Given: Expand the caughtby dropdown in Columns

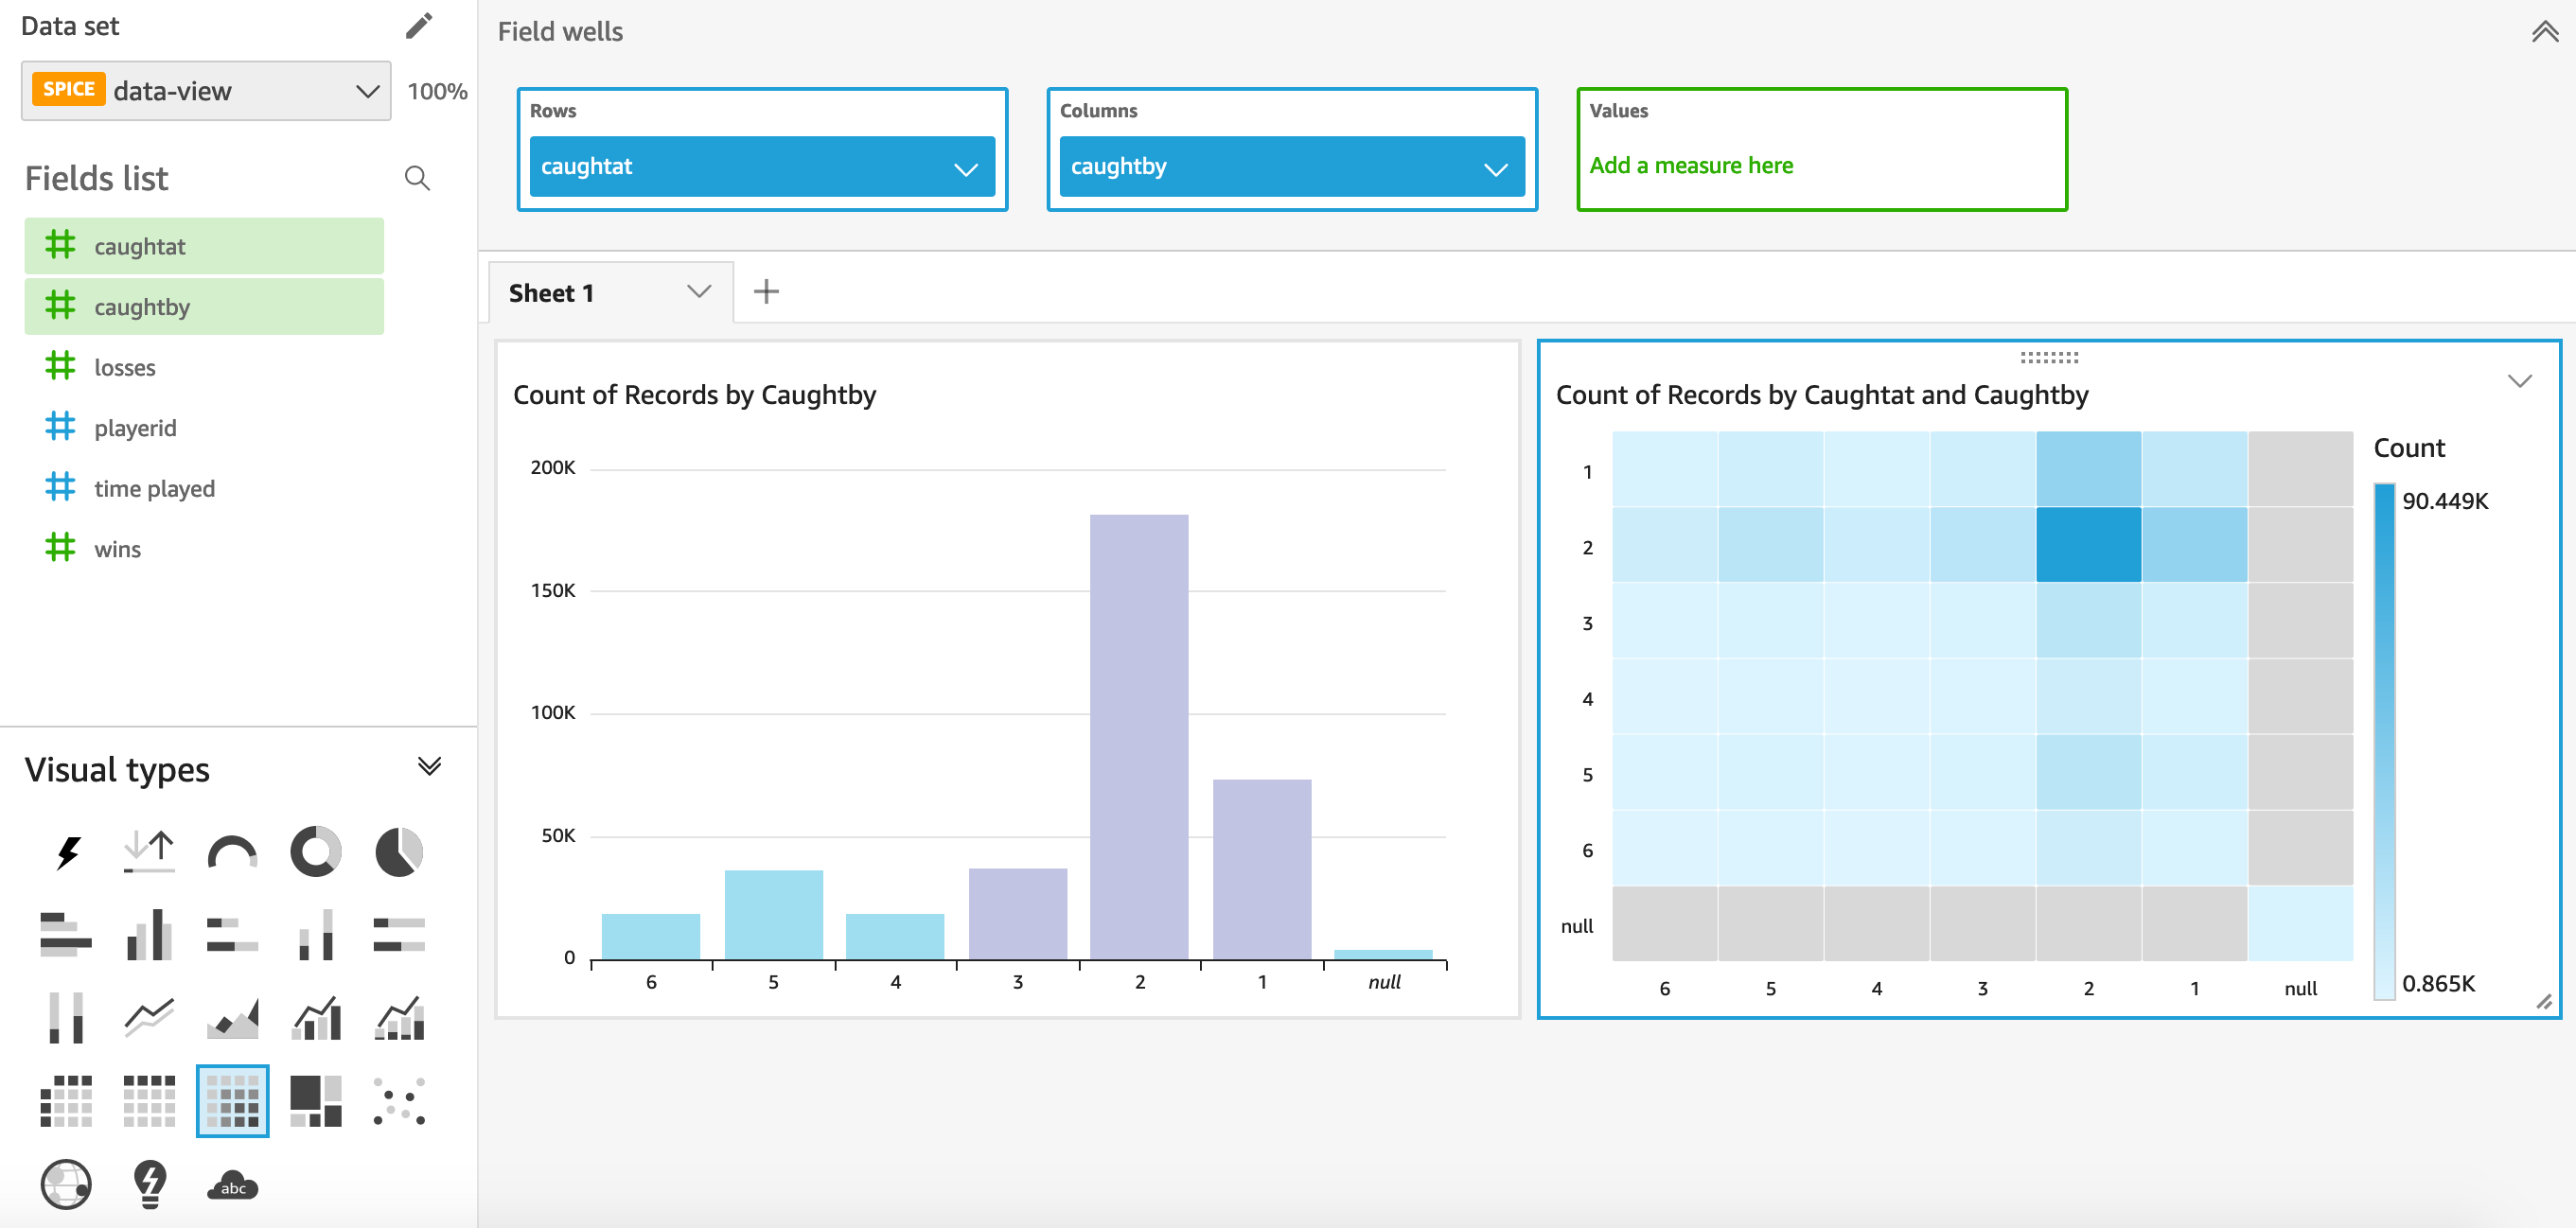Looking at the screenshot, I should pos(1494,167).
